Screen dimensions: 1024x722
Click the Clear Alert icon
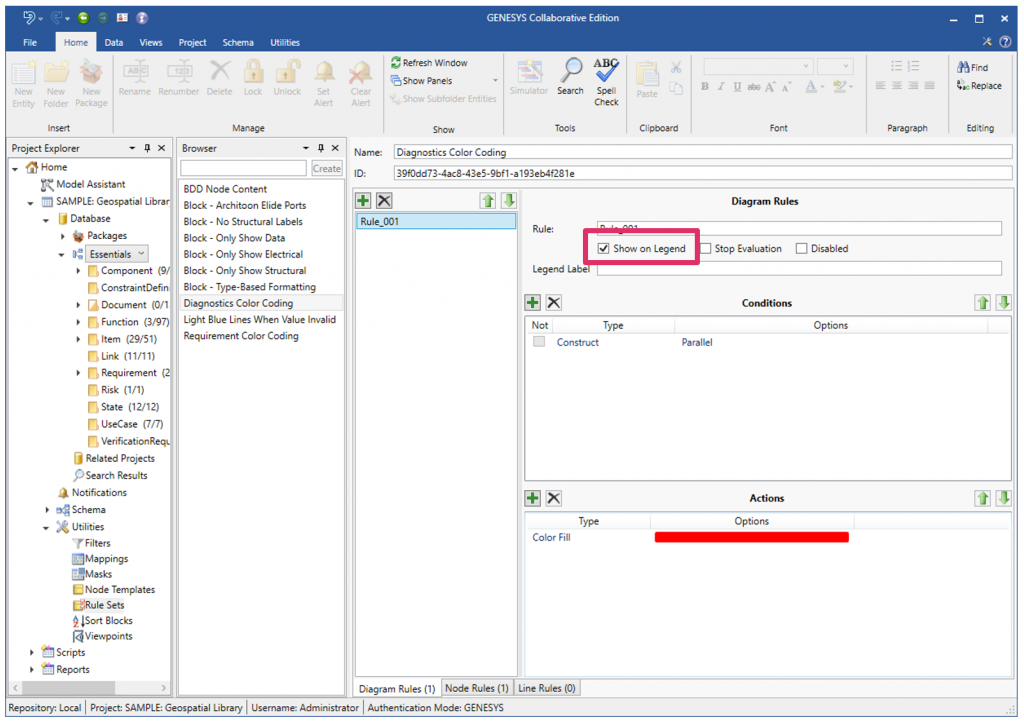pos(360,73)
